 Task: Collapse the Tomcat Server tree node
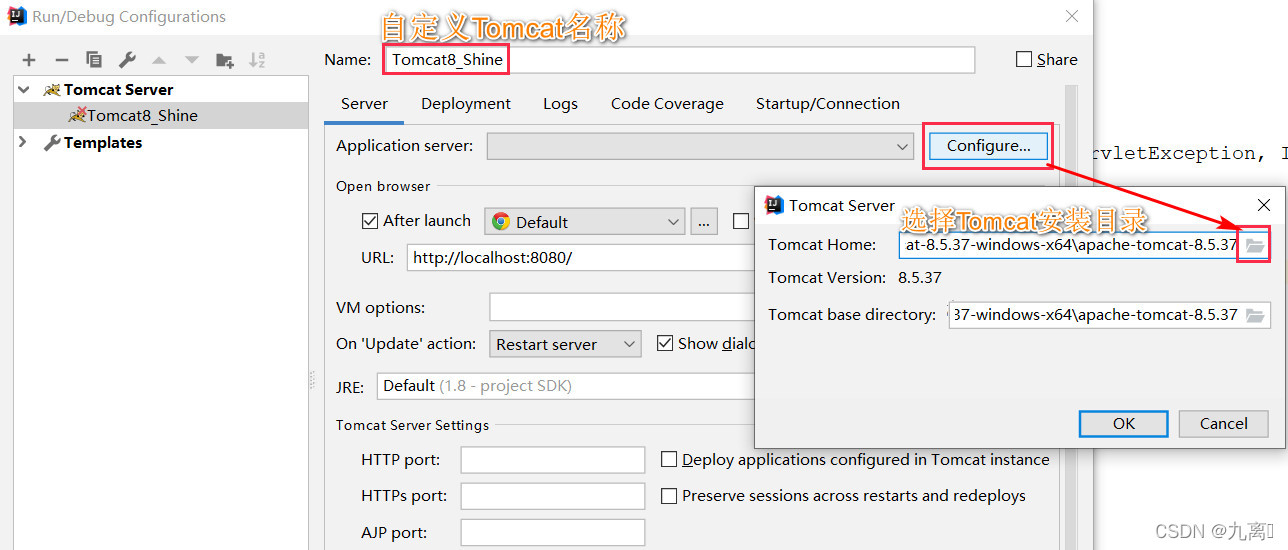tap(24, 89)
